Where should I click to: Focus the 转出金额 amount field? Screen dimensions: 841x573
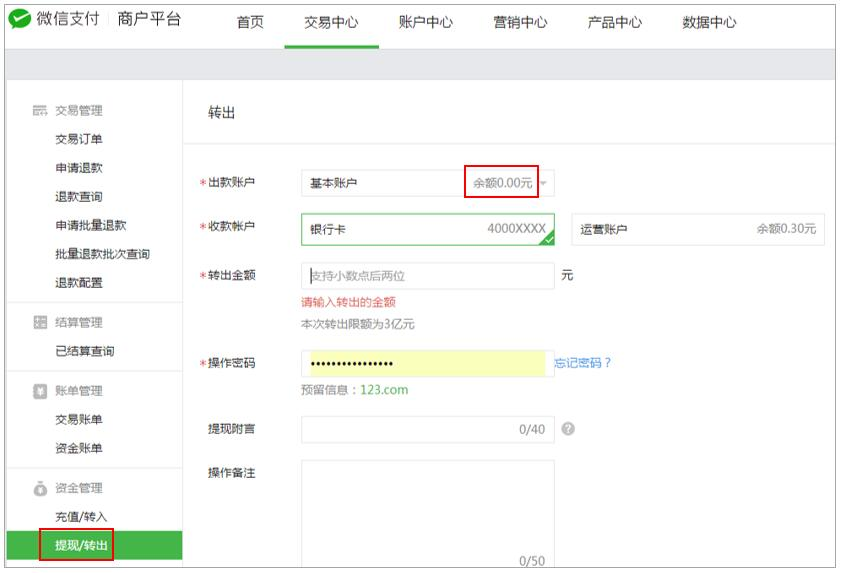pos(427,276)
